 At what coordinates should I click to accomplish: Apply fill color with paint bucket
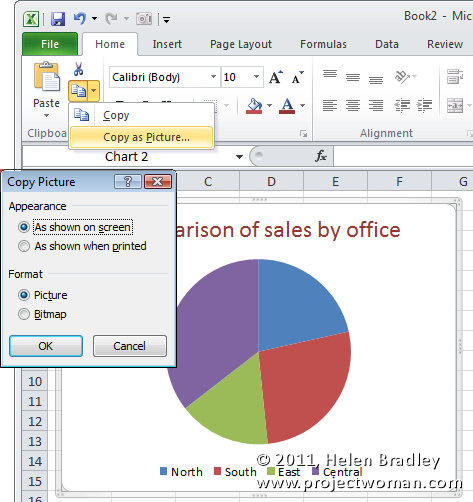[254, 106]
